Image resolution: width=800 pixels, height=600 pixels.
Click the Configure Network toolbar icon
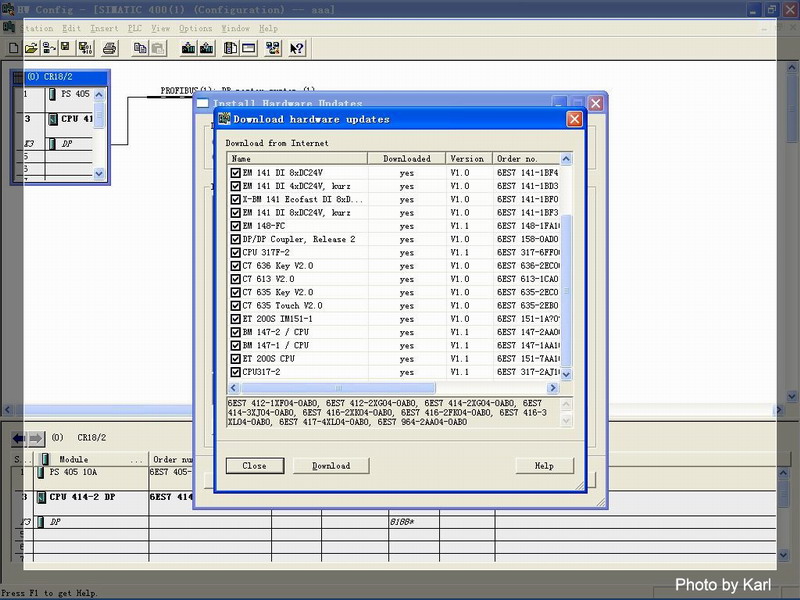pyautogui.click(x=273, y=48)
